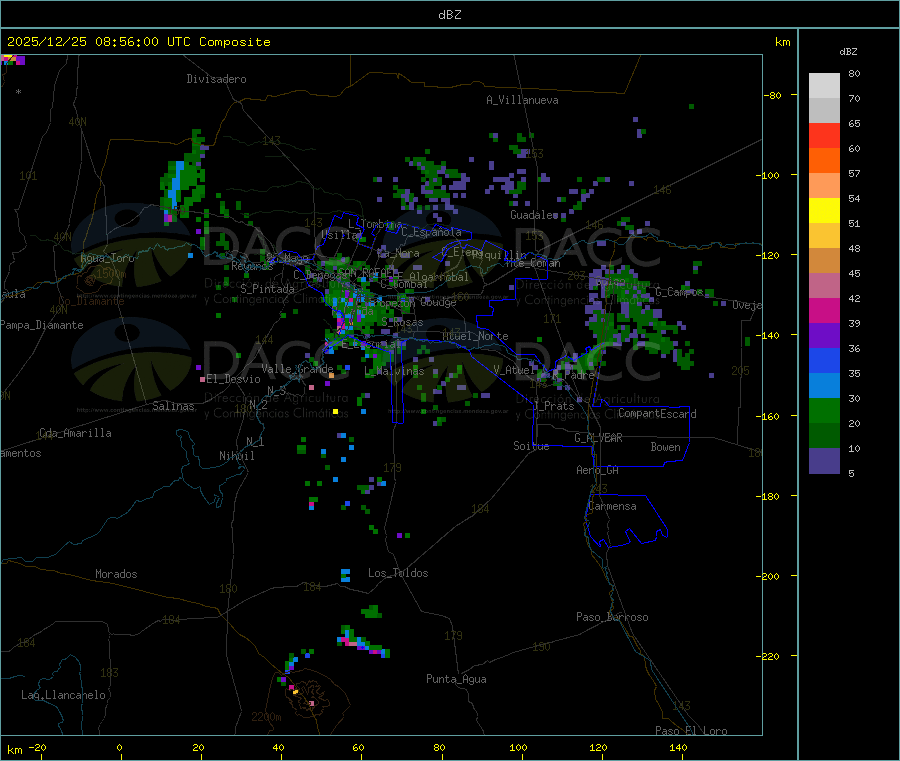
Task: Click the Cda_Amarilla label
Action: click(75, 433)
